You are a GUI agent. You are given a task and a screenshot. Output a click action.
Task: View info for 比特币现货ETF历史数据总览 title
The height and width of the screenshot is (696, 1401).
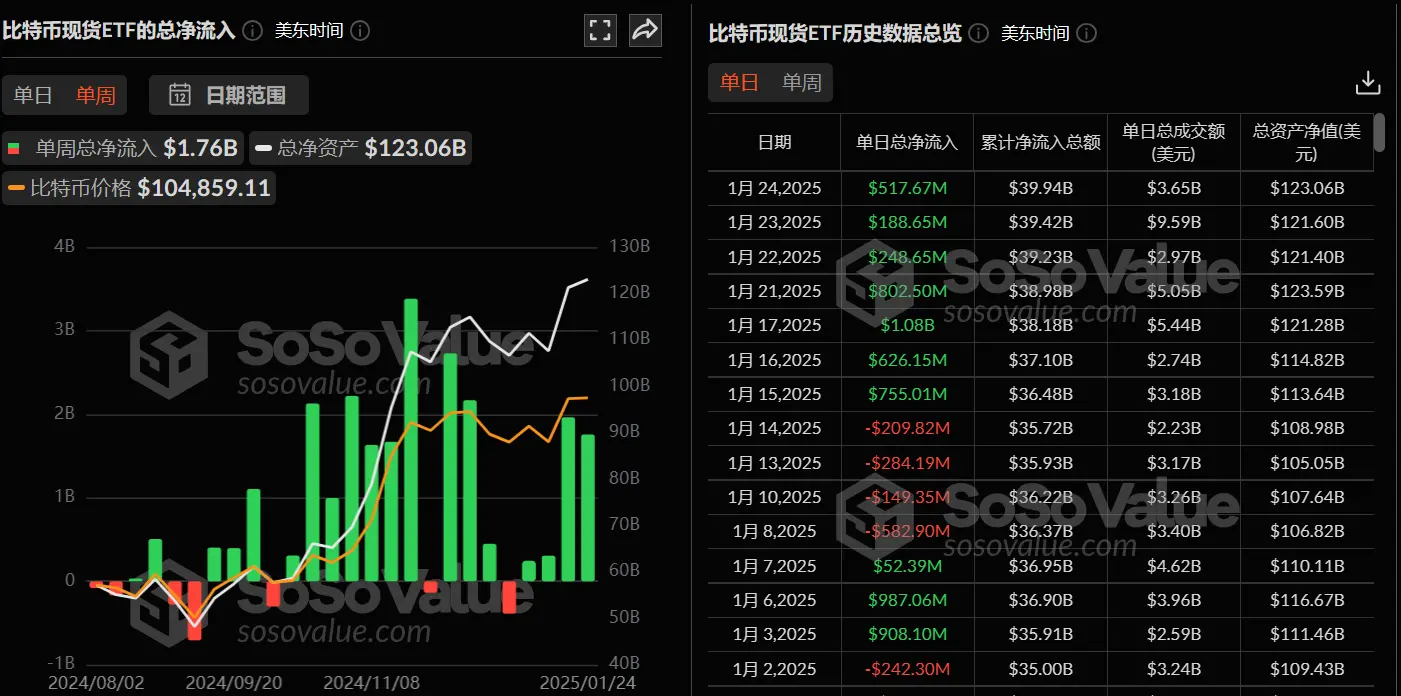(977, 33)
